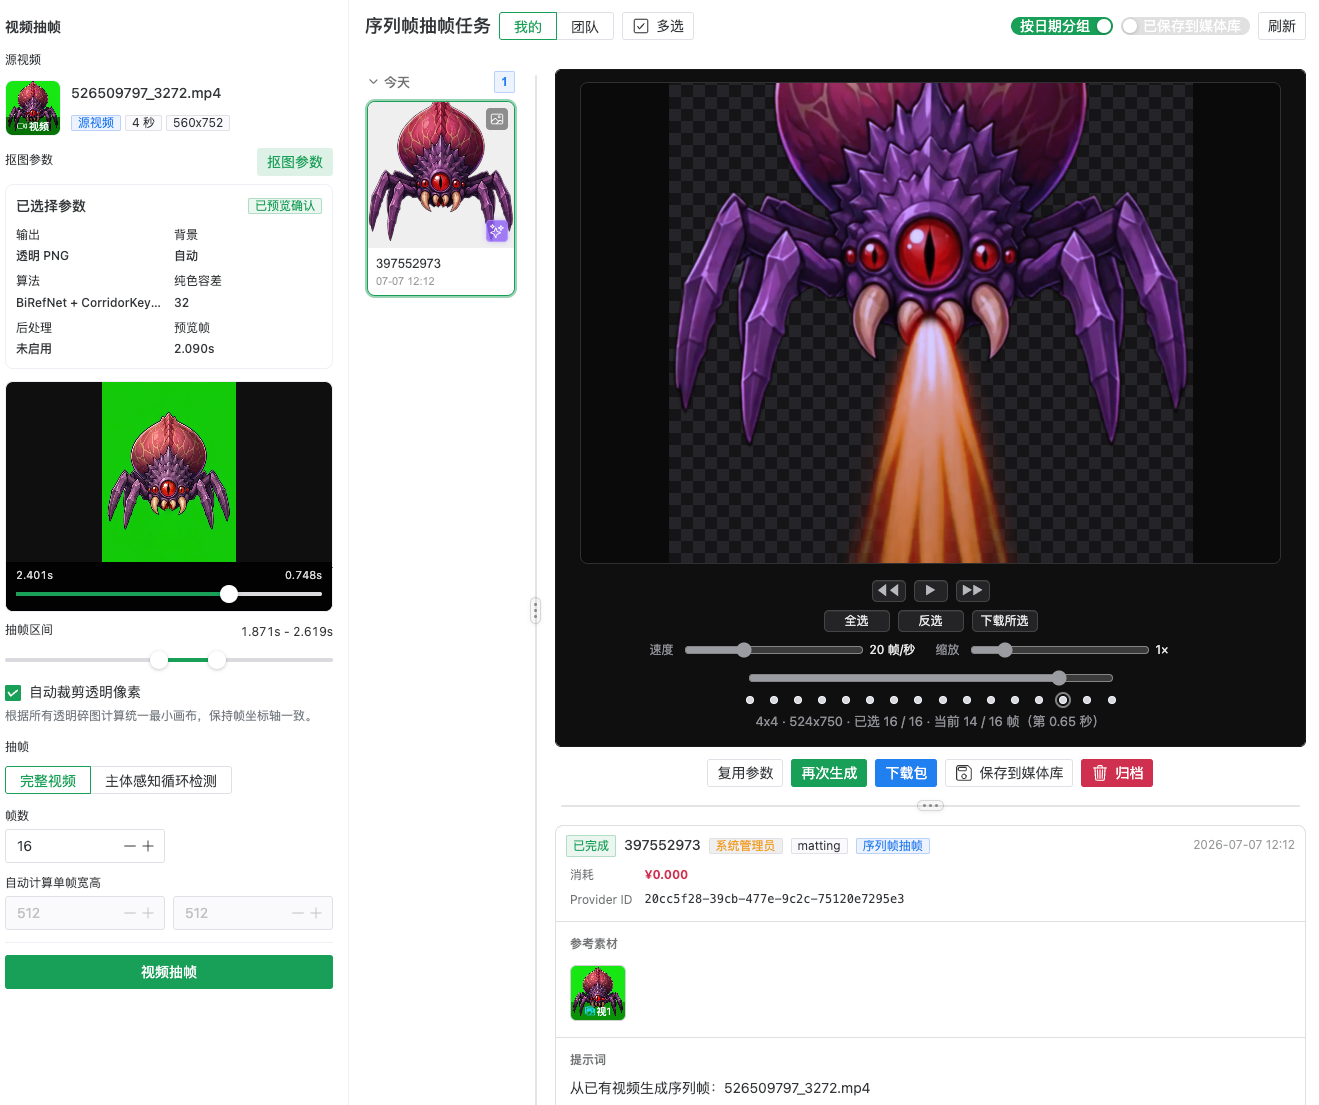Click the horizontal splitter handle below the action buttons
Viewport: 1319px width, 1105px height.
point(930,805)
